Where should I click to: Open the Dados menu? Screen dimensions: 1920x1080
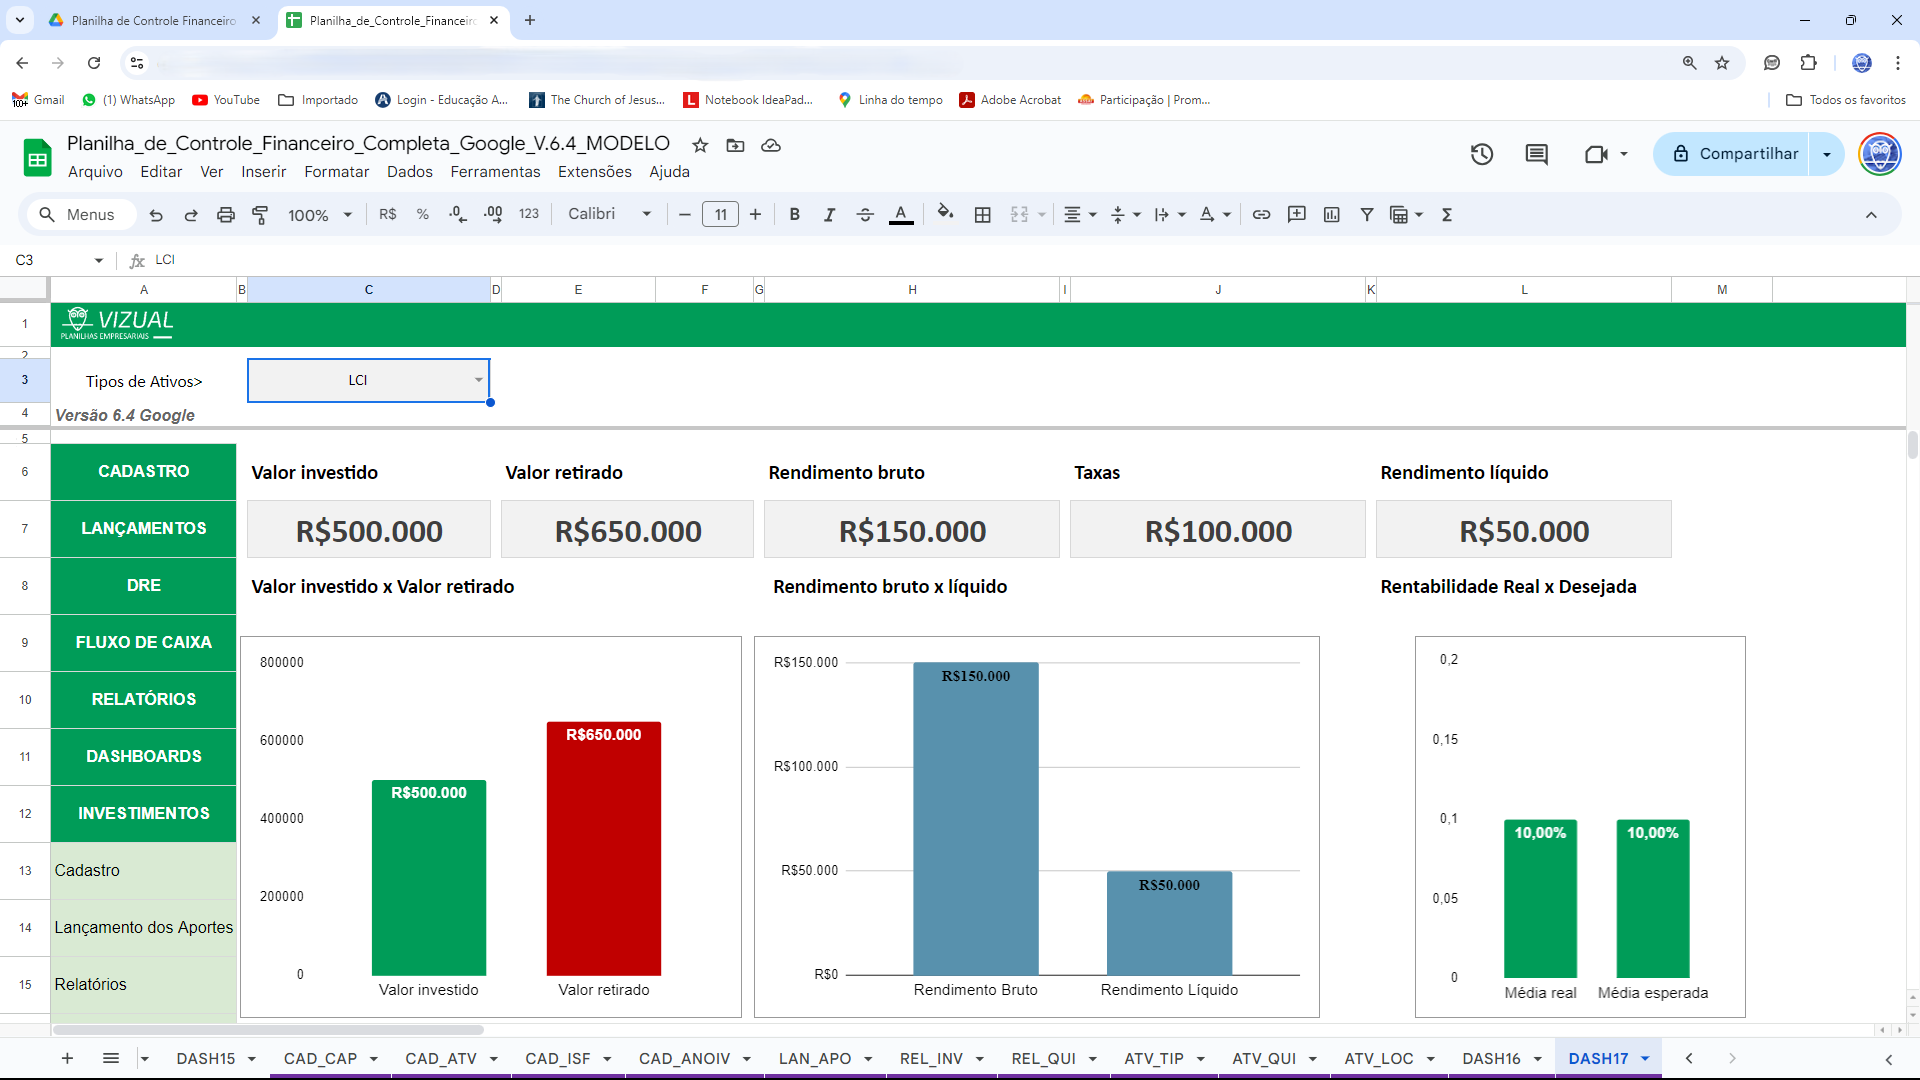(x=409, y=172)
